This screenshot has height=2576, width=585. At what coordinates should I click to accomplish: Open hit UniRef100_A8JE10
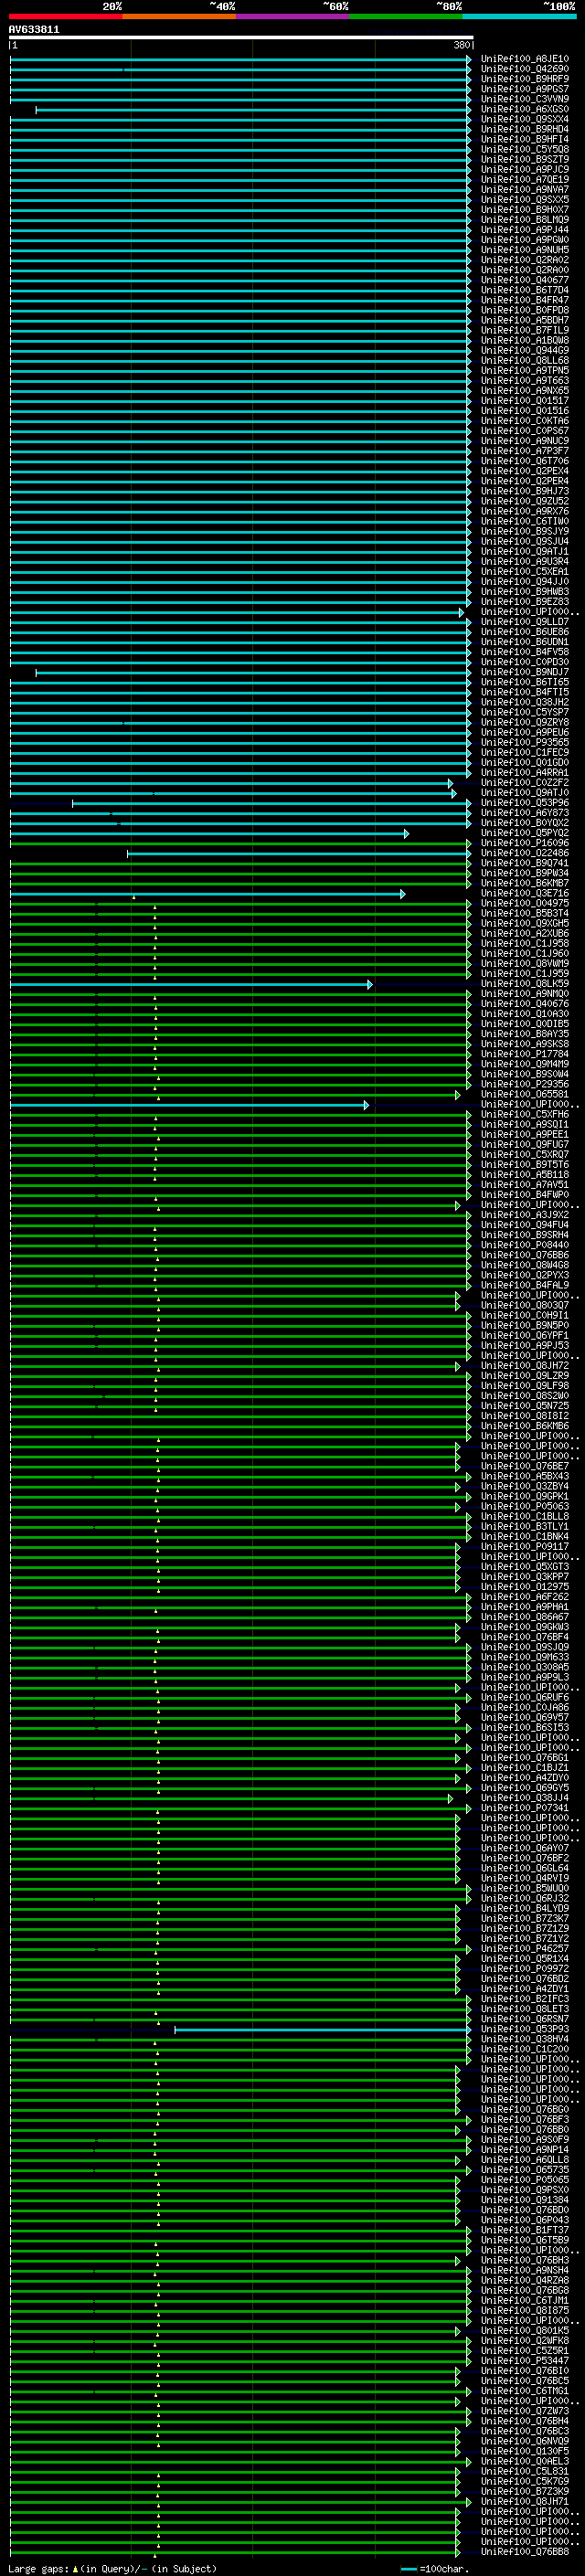pos(524,59)
